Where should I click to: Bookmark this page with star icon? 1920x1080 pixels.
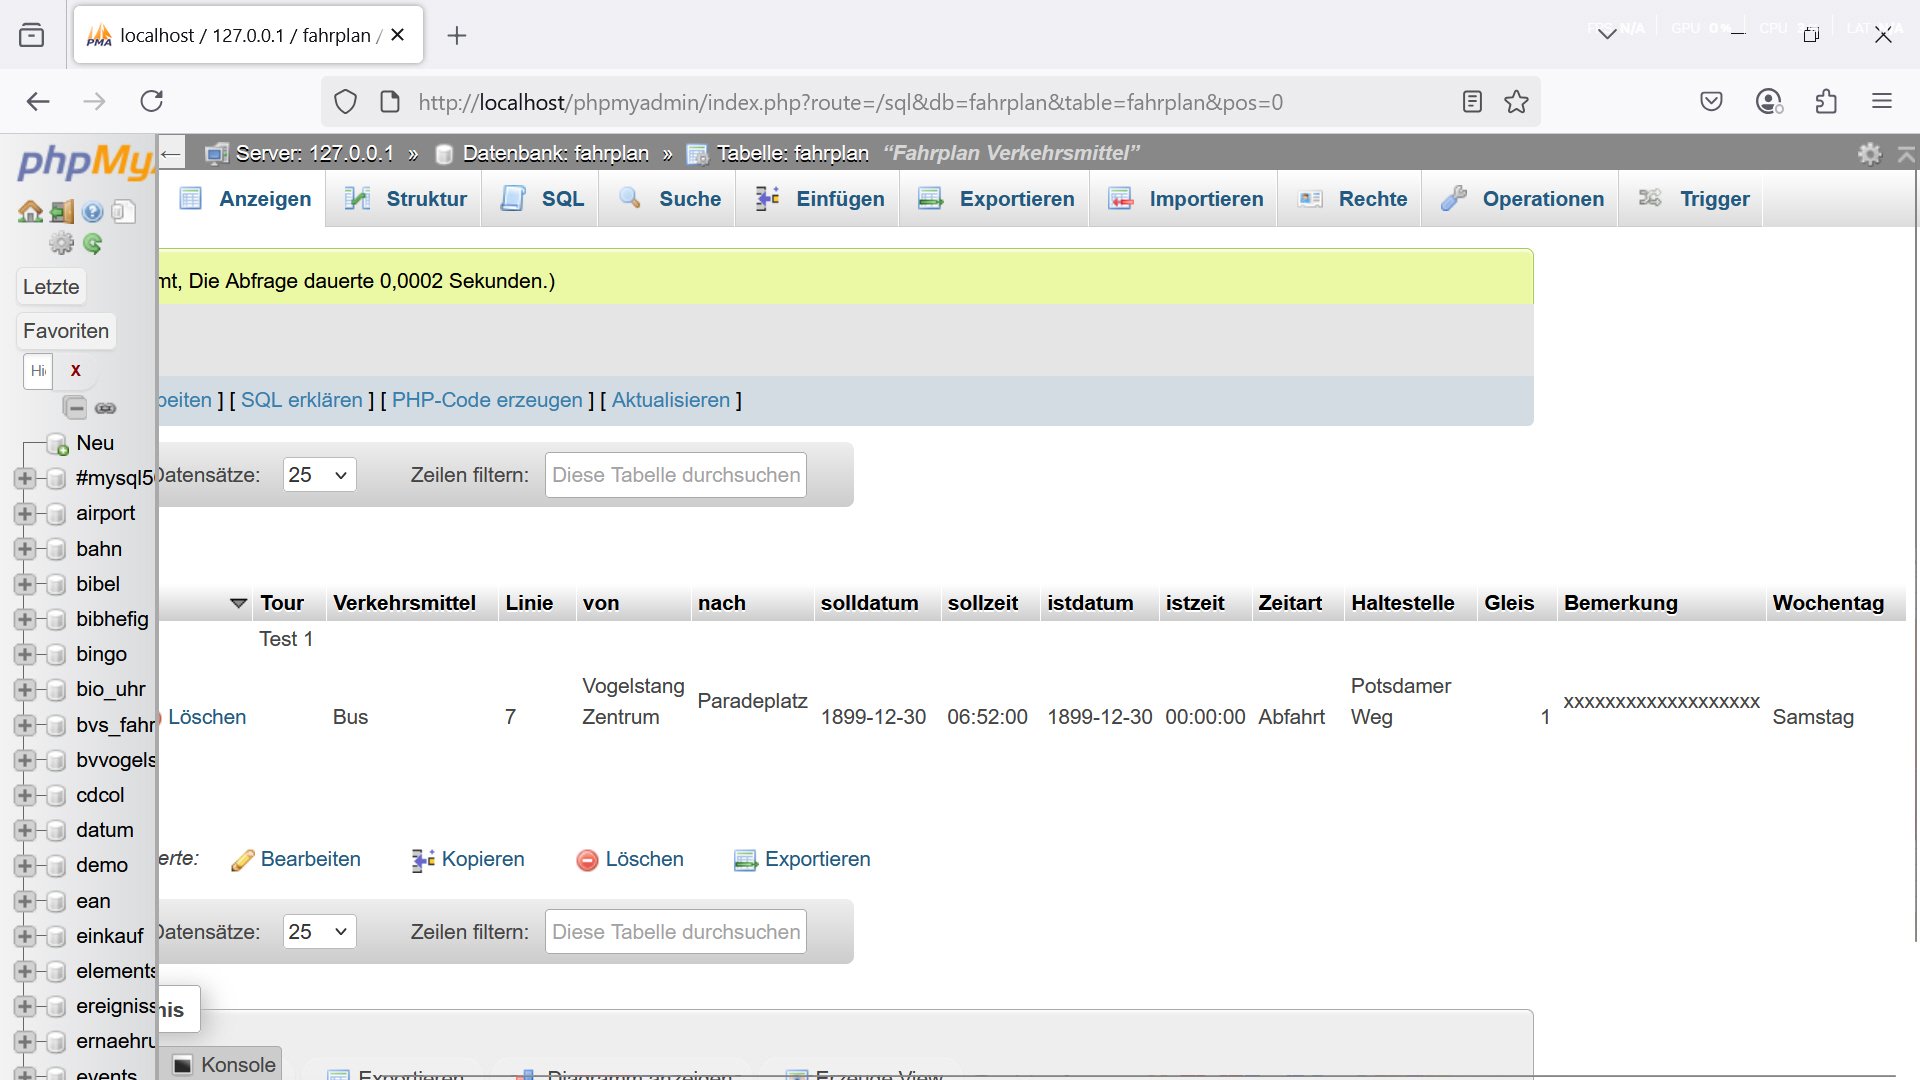coord(1516,102)
